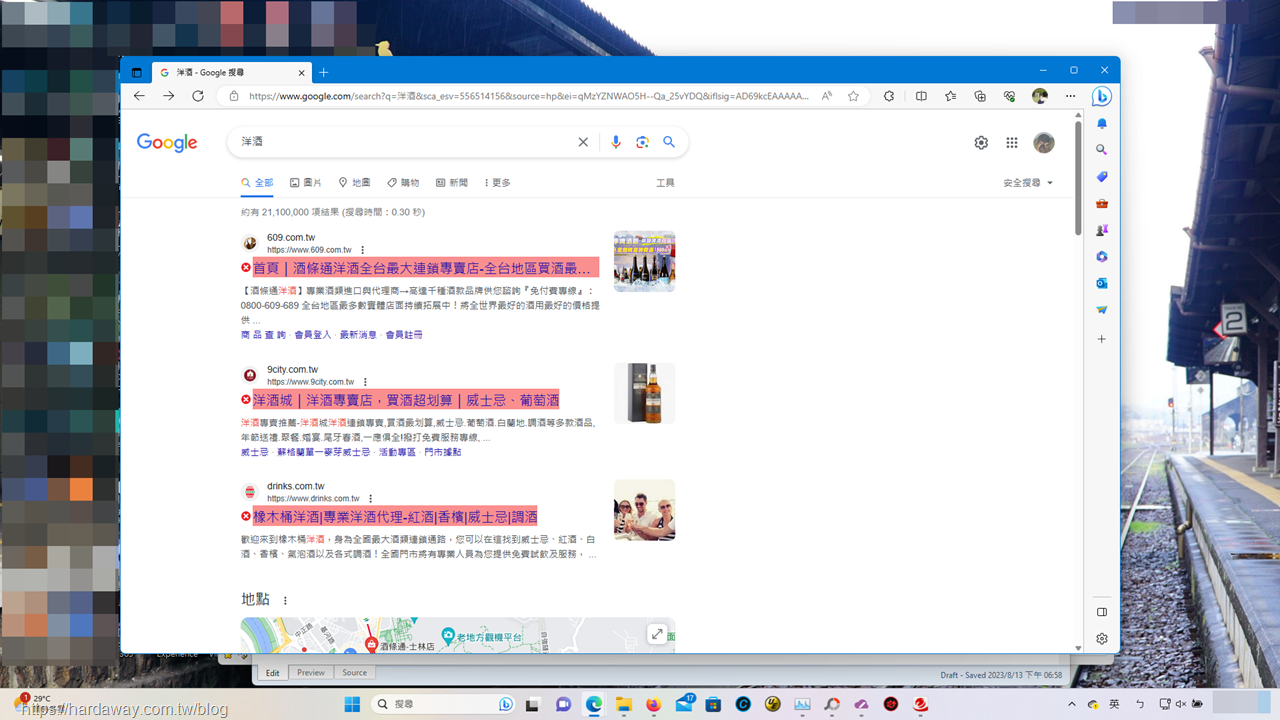This screenshot has width=1280, height=720.
Task: Open the 工具 search tools
Action: click(665, 183)
